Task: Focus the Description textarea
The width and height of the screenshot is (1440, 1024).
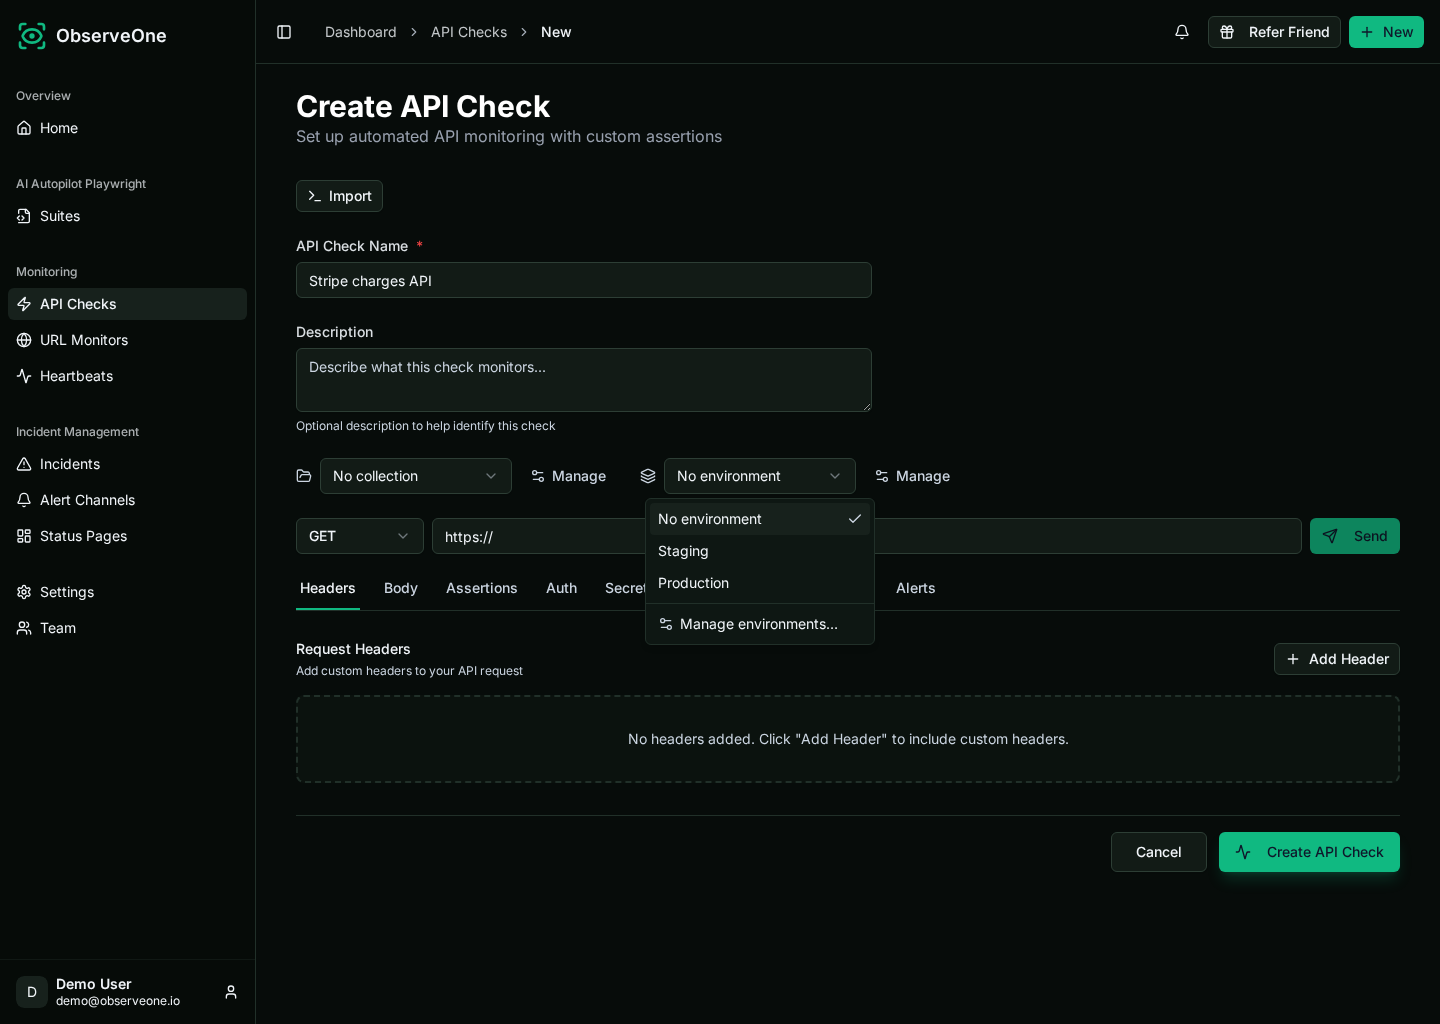Action: coord(584,380)
